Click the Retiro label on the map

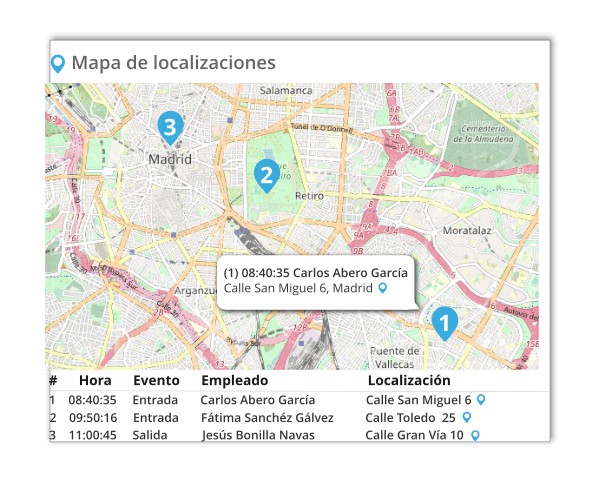(x=310, y=196)
